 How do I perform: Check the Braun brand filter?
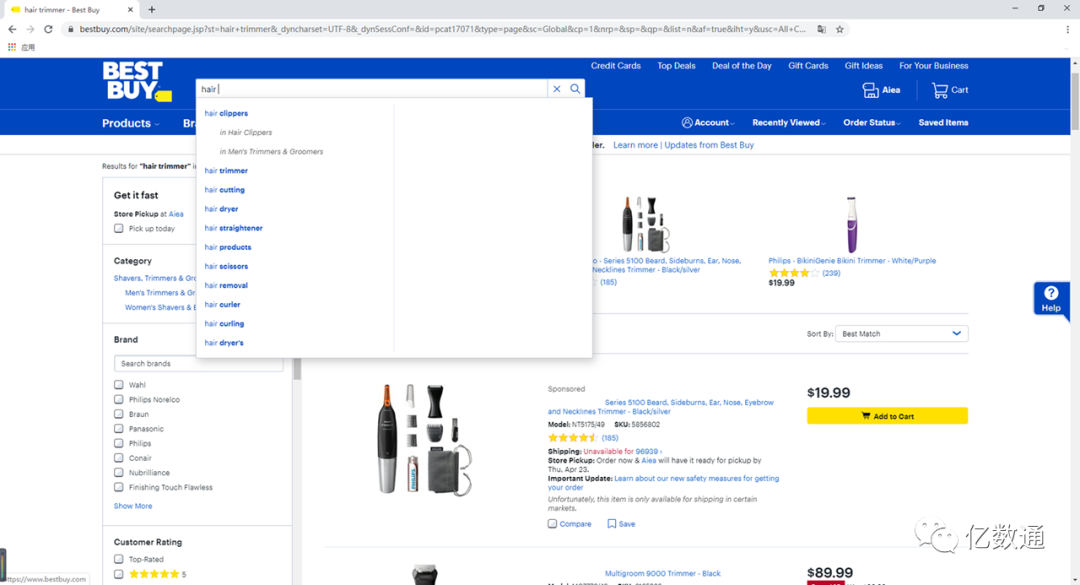click(x=118, y=414)
